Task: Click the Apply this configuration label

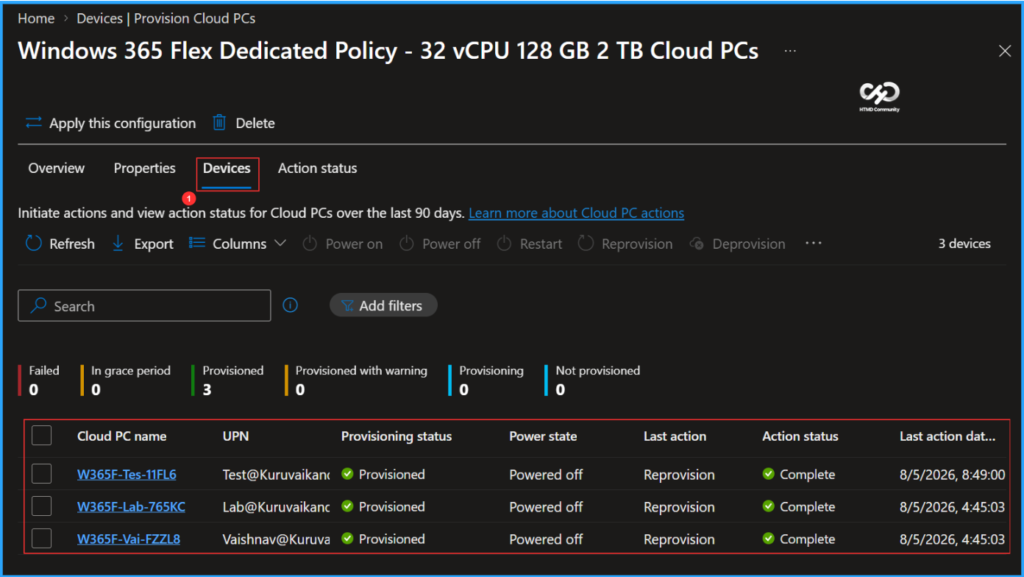Action: click(123, 123)
